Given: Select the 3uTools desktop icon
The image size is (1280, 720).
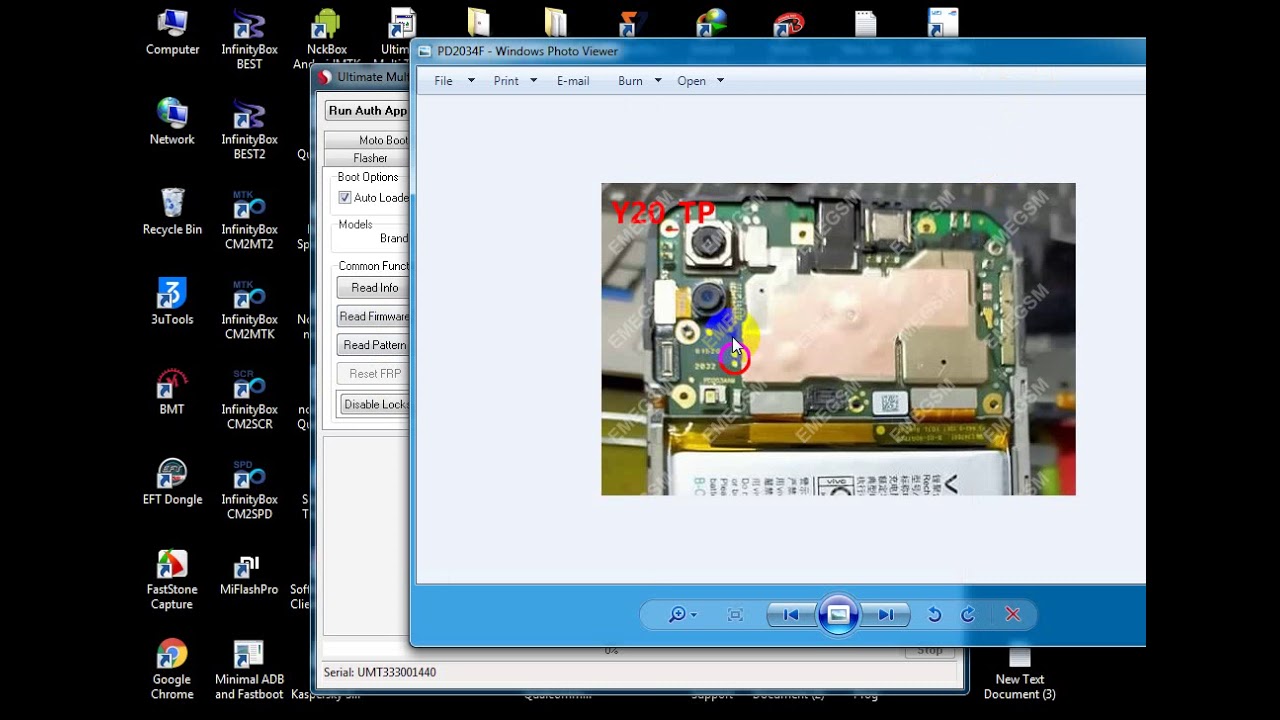Looking at the screenshot, I should pyautogui.click(x=172, y=302).
